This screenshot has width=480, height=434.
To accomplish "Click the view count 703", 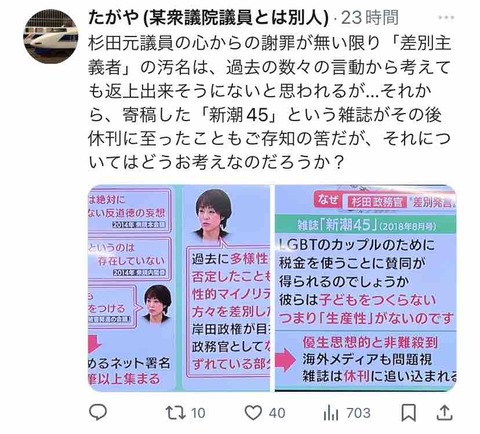I will (358, 413).
